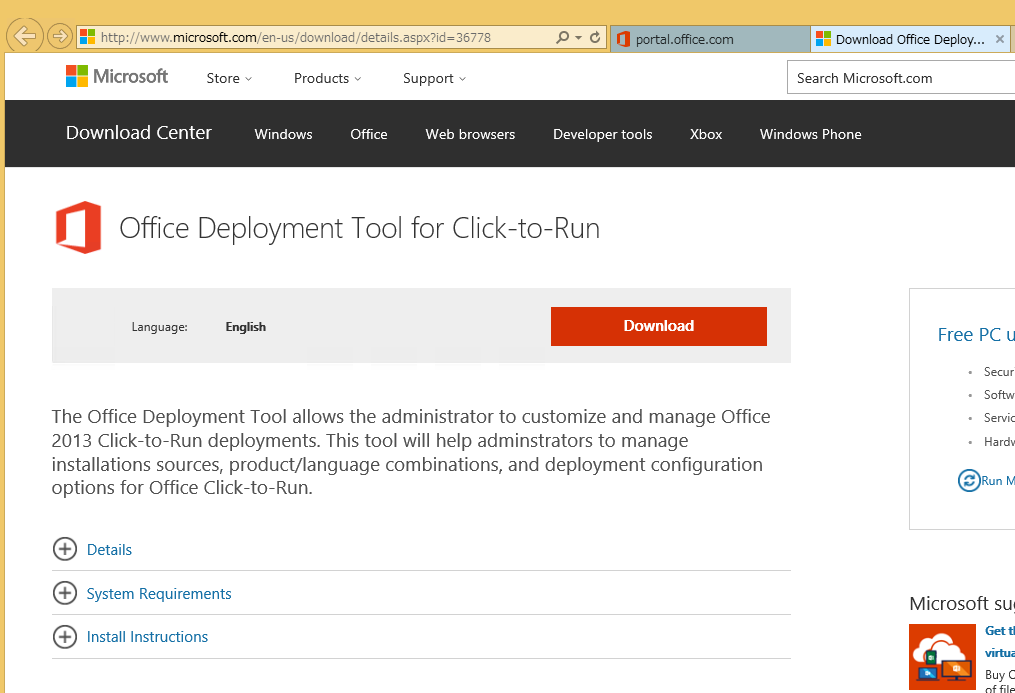Open the Windows downloads menu item
Viewport: 1015px width, 693px height.
pyautogui.click(x=284, y=134)
